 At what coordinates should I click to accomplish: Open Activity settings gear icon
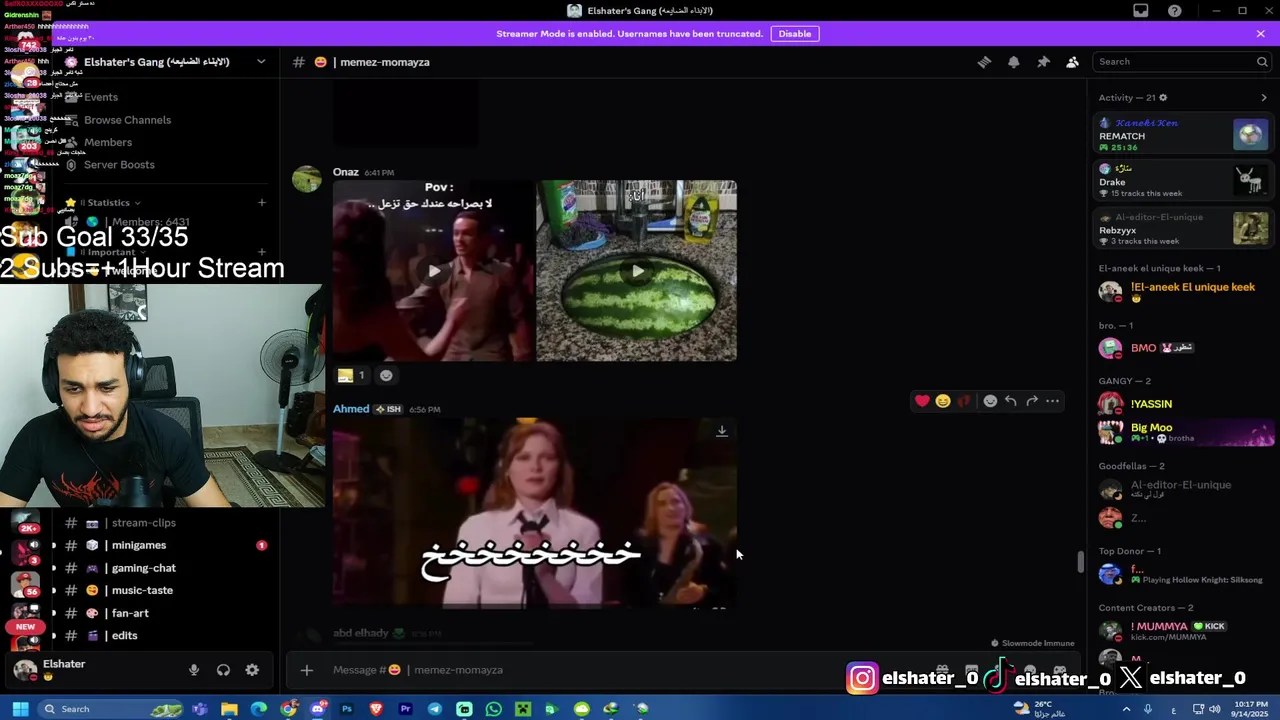click(x=1163, y=97)
